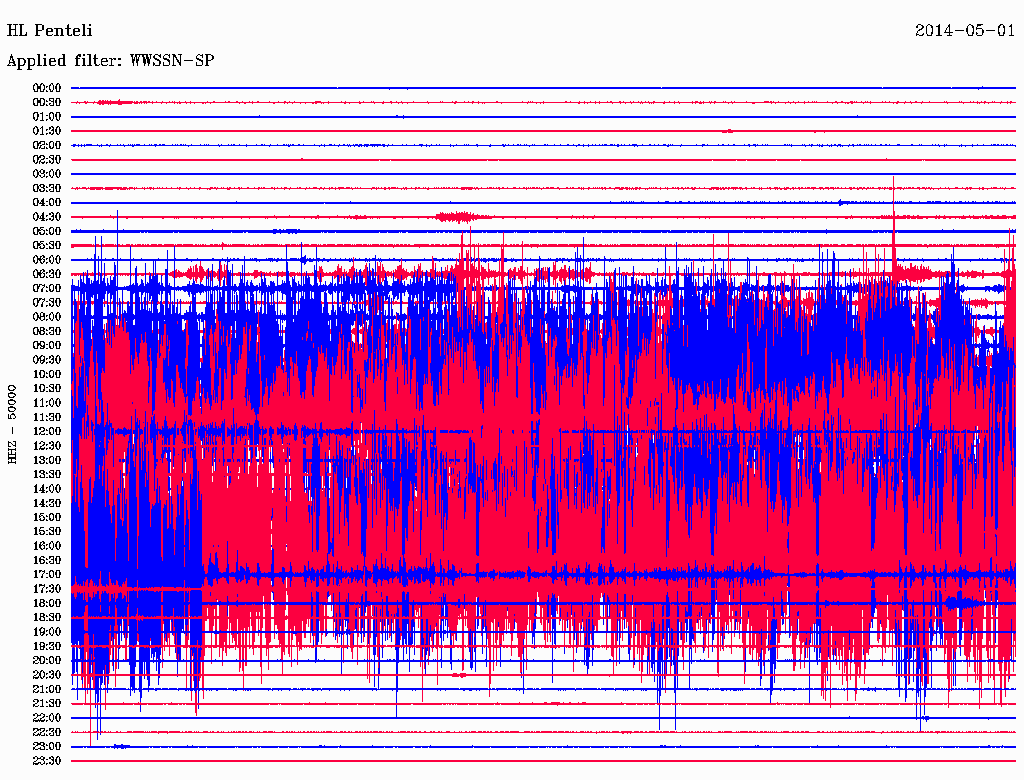Select the 20:00 time label

[x=47, y=660]
